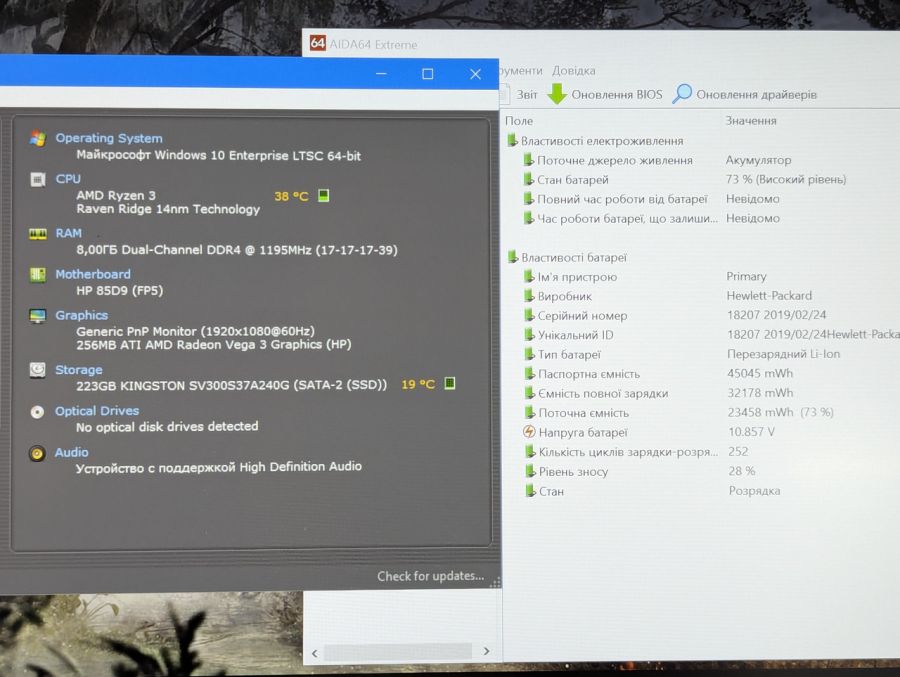Click the magnifier driver update icon
This screenshot has height=677, width=900.
tap(682, 94)
